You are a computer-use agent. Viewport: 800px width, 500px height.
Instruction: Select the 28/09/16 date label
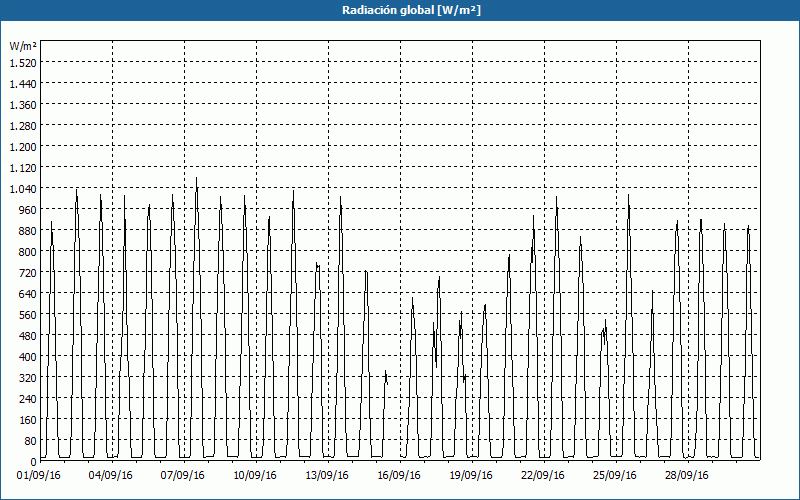pos(687,475)
